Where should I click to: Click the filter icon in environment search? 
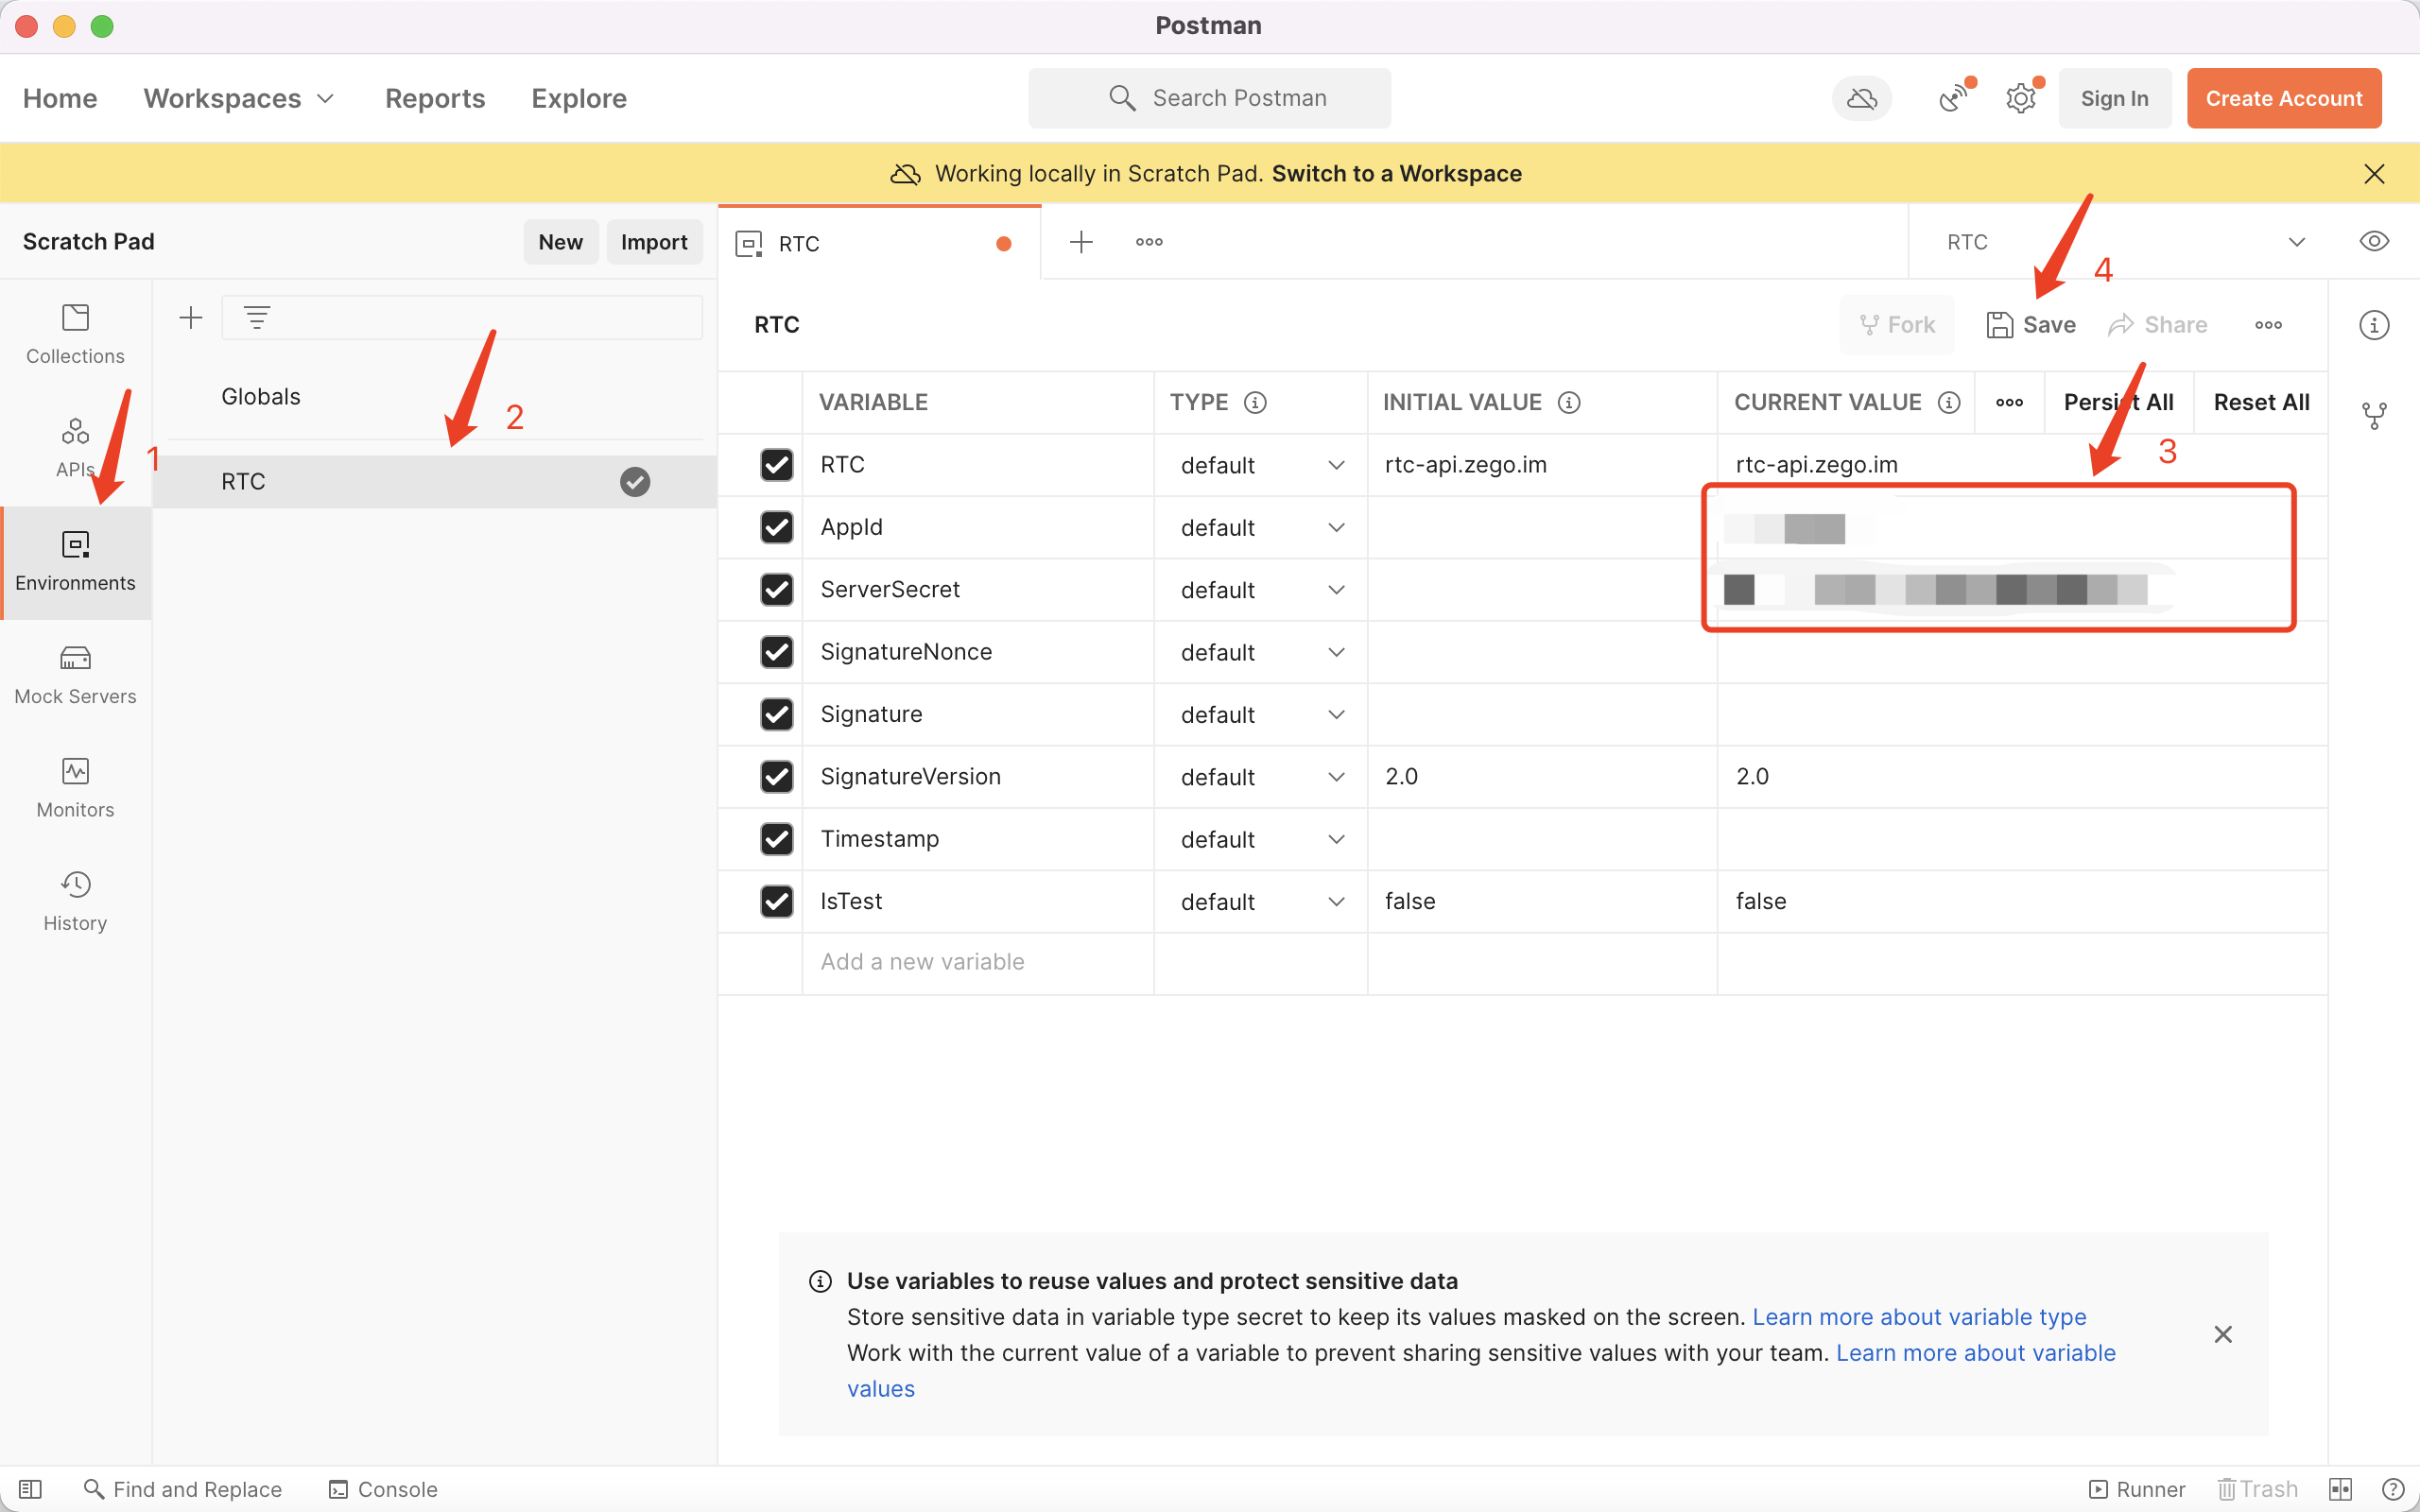click(257, 318)
